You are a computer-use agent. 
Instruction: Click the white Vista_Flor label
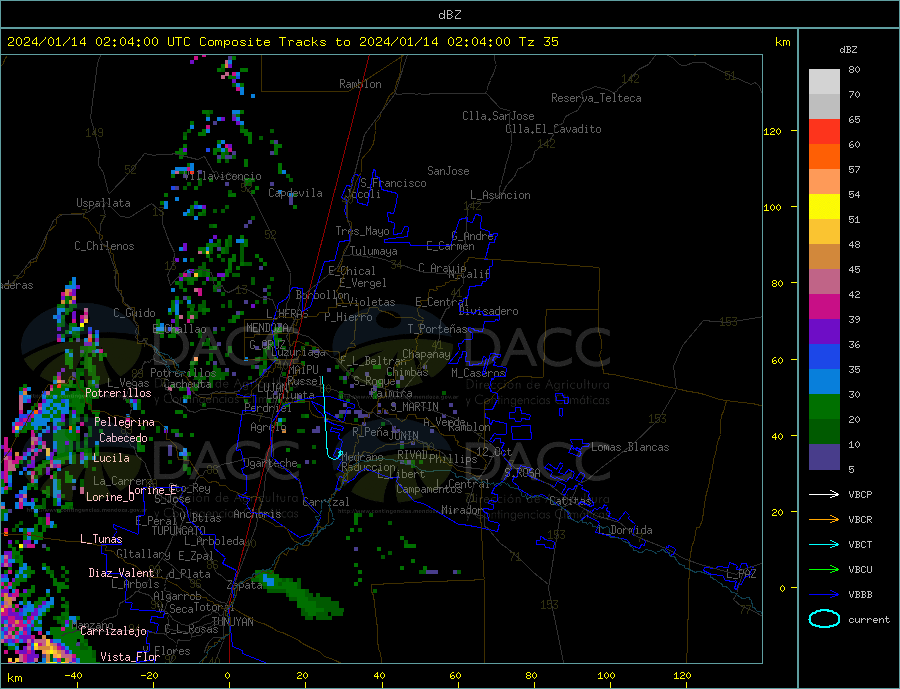pos(130,657)
